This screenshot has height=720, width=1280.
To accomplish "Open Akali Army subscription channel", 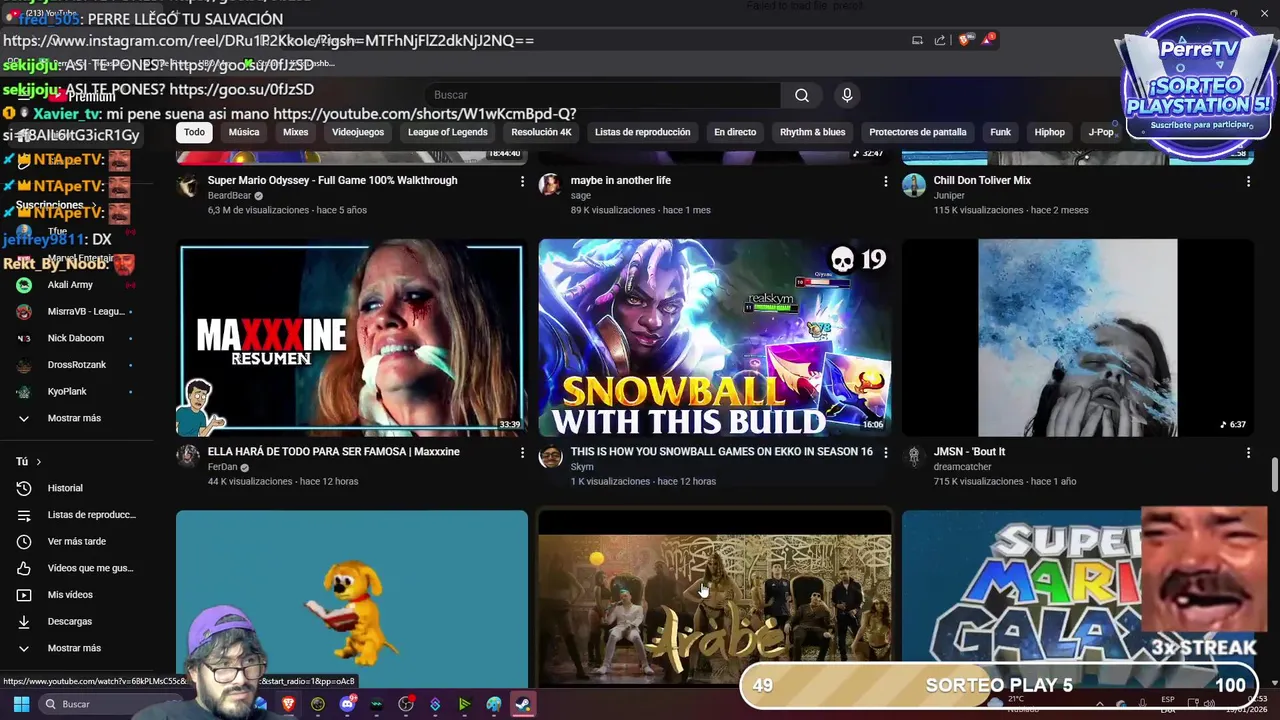I will pyautogui.click(x=72, y=285).
